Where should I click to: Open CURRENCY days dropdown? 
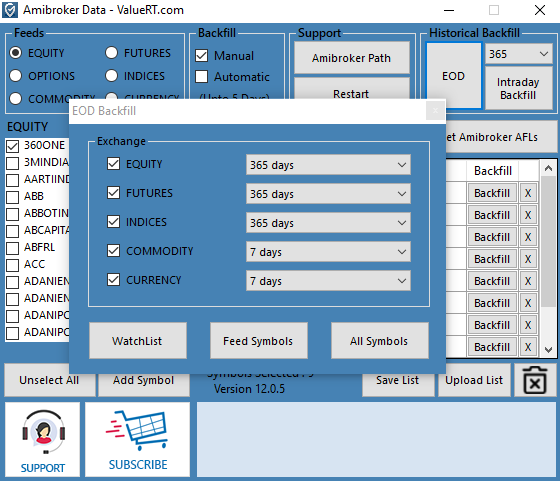pos(328,280)
